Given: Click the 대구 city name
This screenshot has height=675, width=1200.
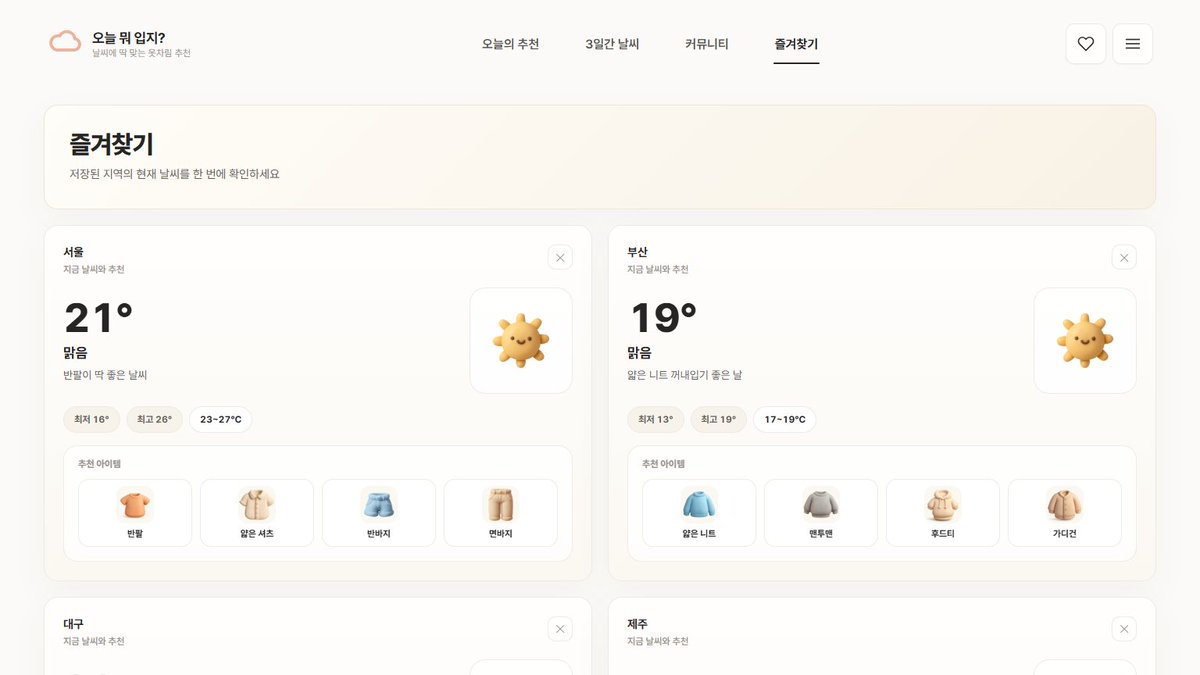Looking at the screenshot, I should pyautogui.click(x=74, y=624).
